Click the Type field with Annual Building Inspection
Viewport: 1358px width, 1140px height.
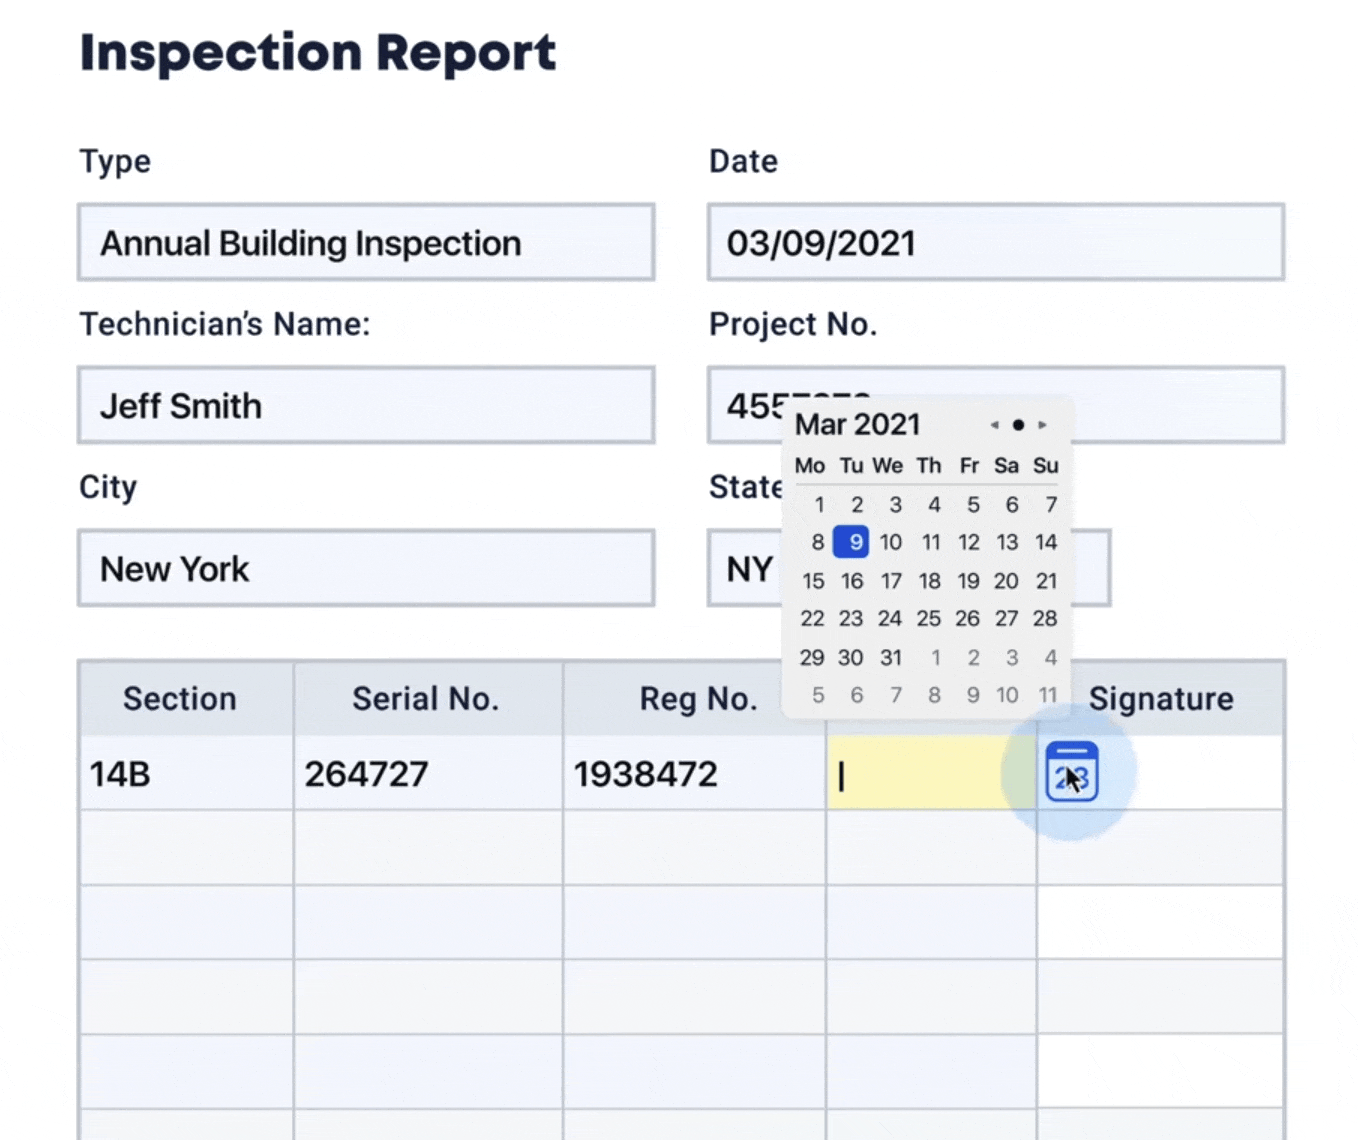pyautogui.click(x=366, y=243)
